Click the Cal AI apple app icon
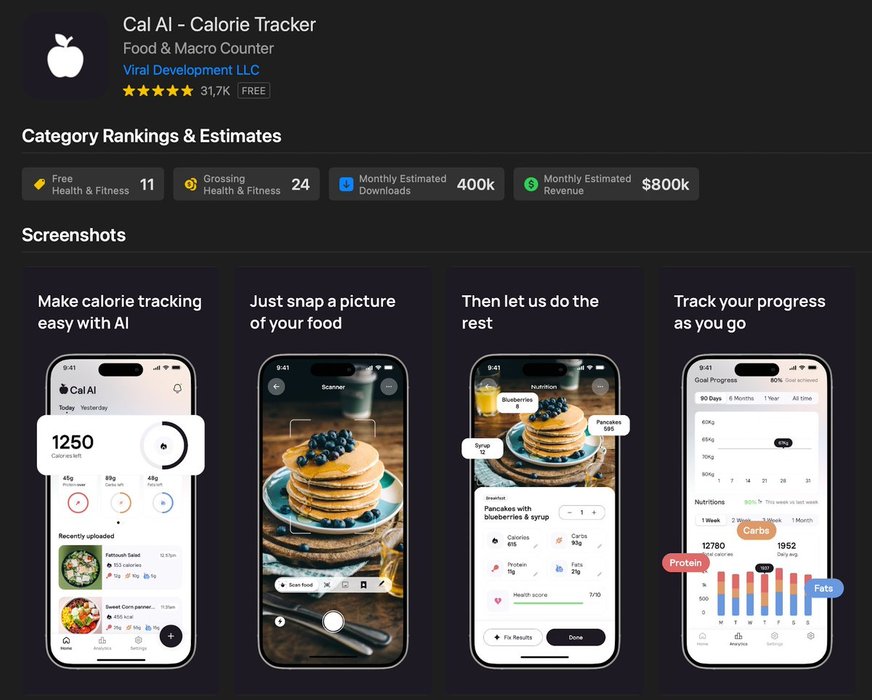 65,56
